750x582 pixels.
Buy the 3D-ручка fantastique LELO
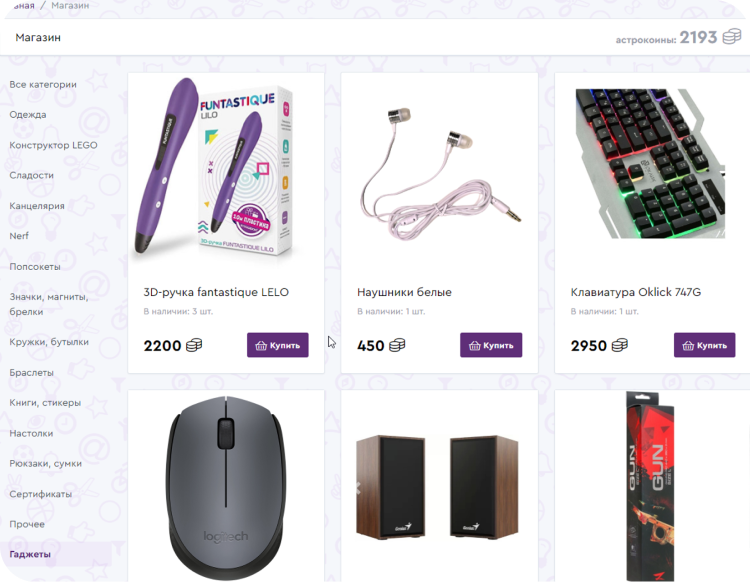coord(277,345)
